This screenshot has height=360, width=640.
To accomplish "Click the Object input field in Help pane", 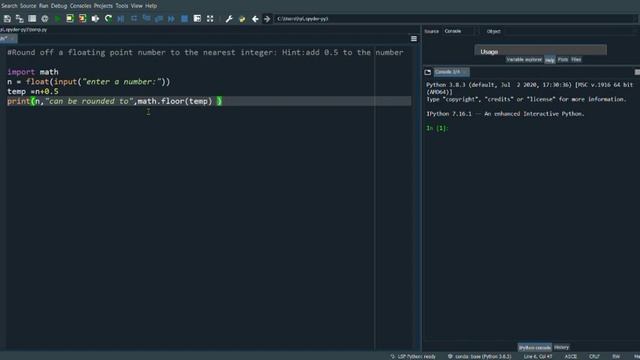I will (569, 31).
